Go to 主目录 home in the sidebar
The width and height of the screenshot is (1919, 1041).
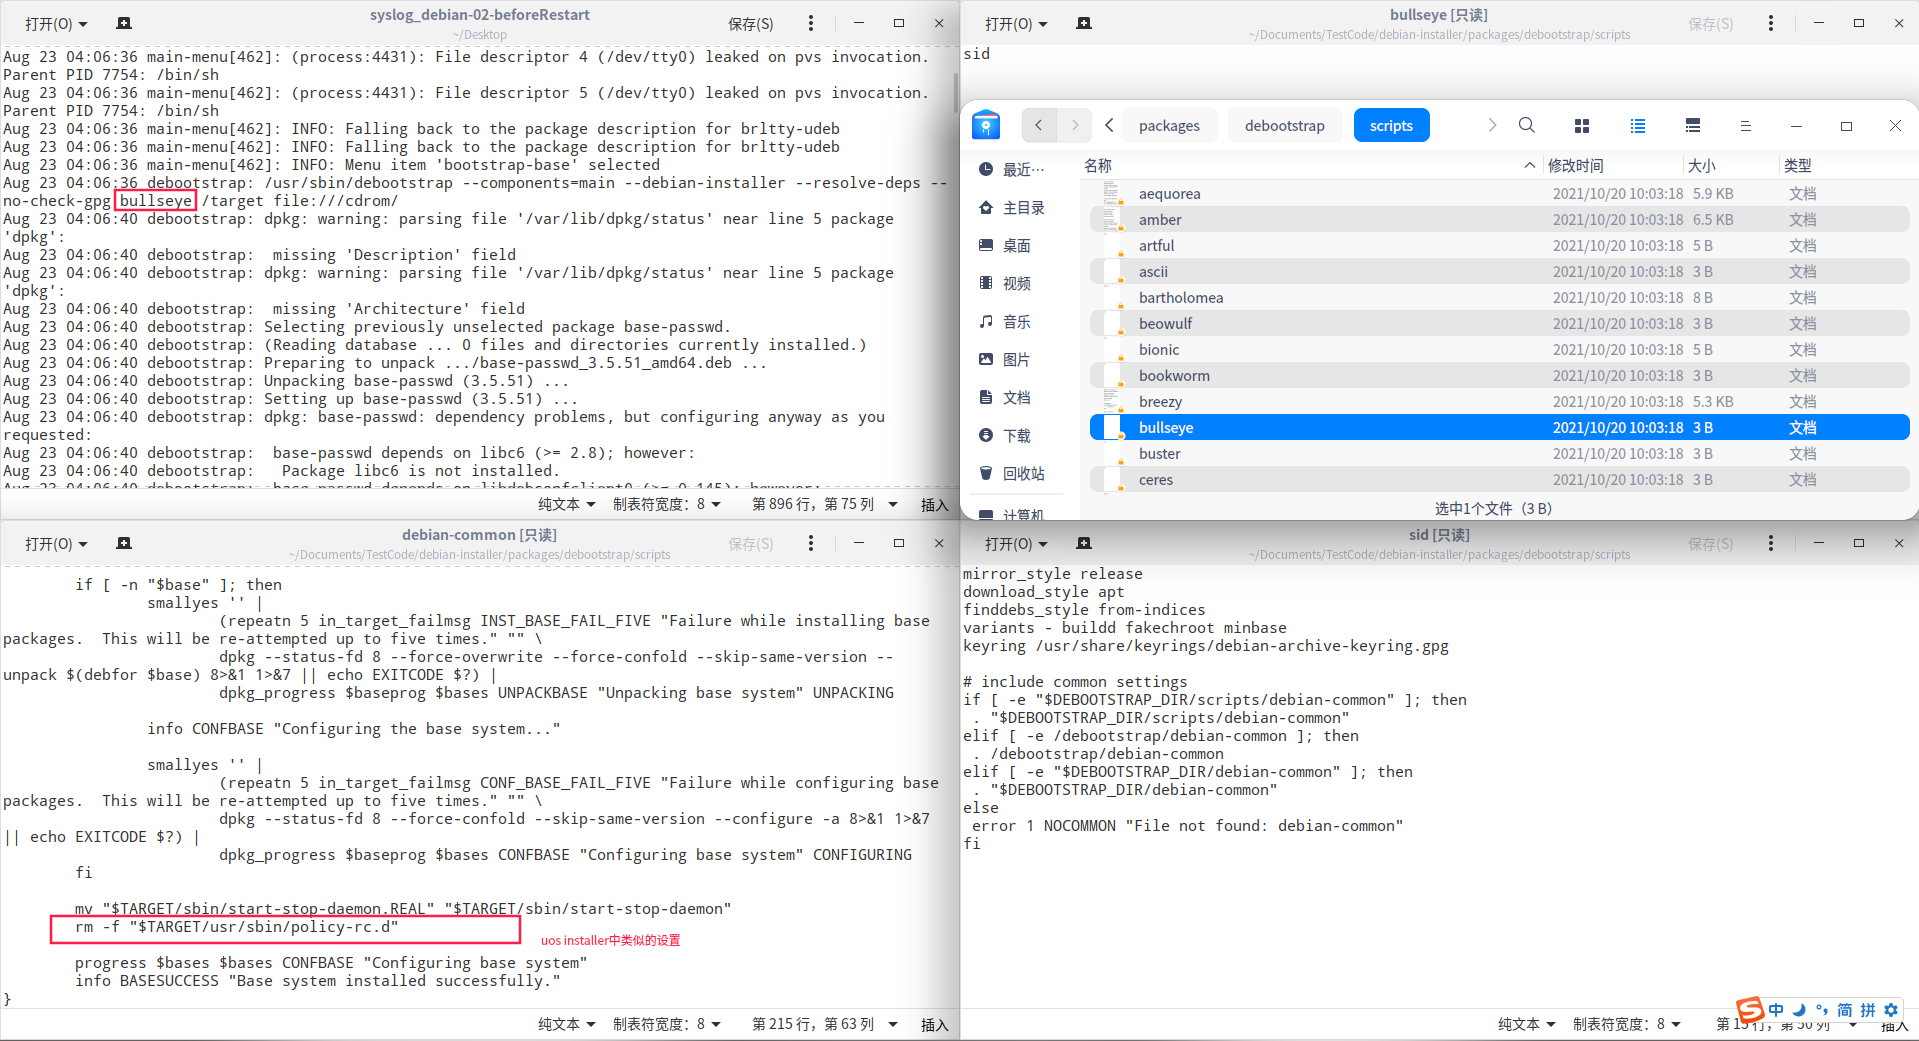(x=1013, y=207)
